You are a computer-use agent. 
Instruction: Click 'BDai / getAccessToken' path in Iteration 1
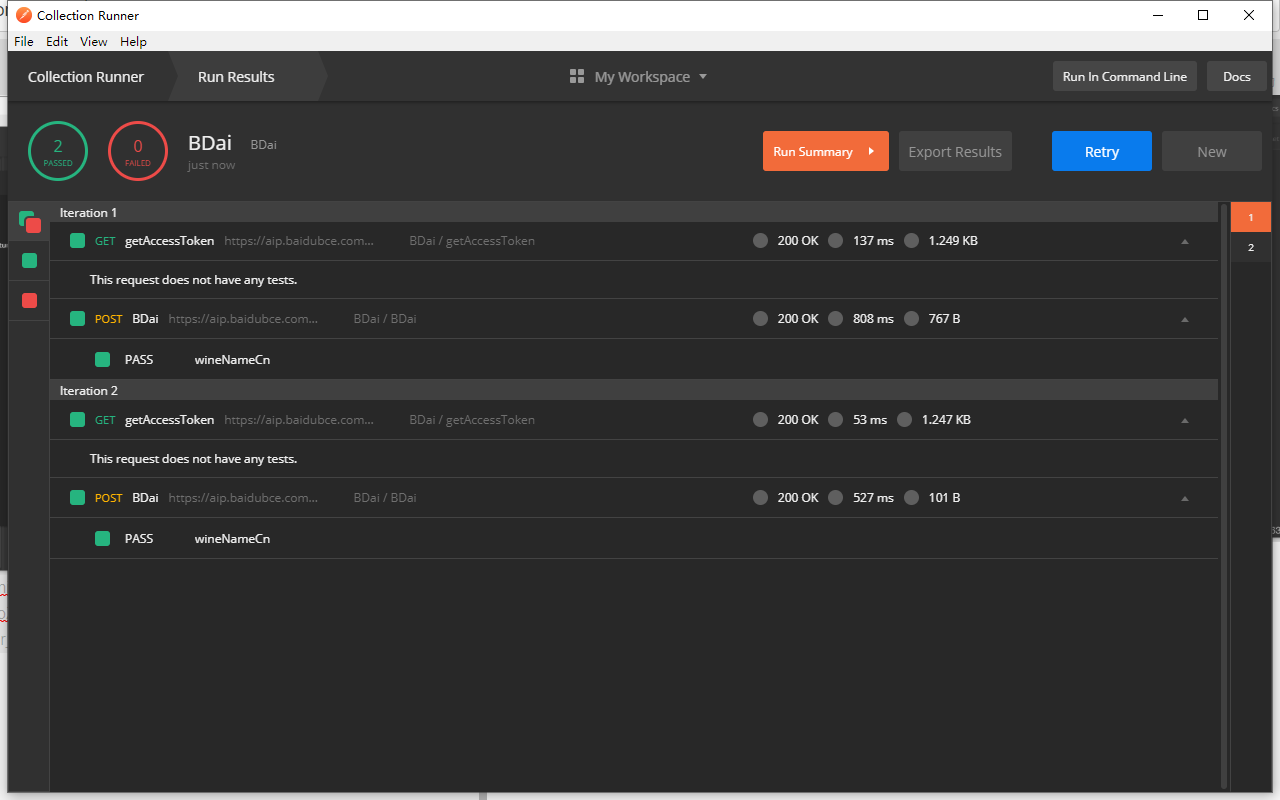[x=472, y=241]
